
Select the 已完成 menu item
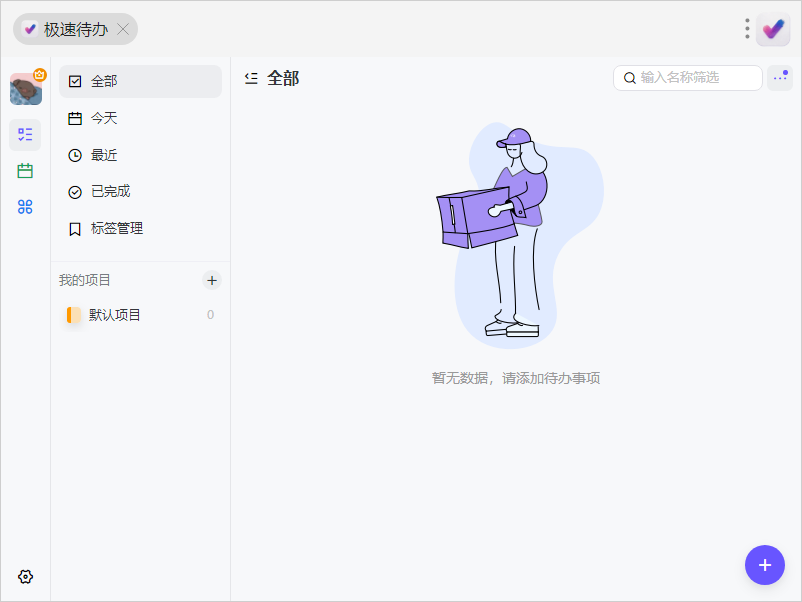coord(140,192)
